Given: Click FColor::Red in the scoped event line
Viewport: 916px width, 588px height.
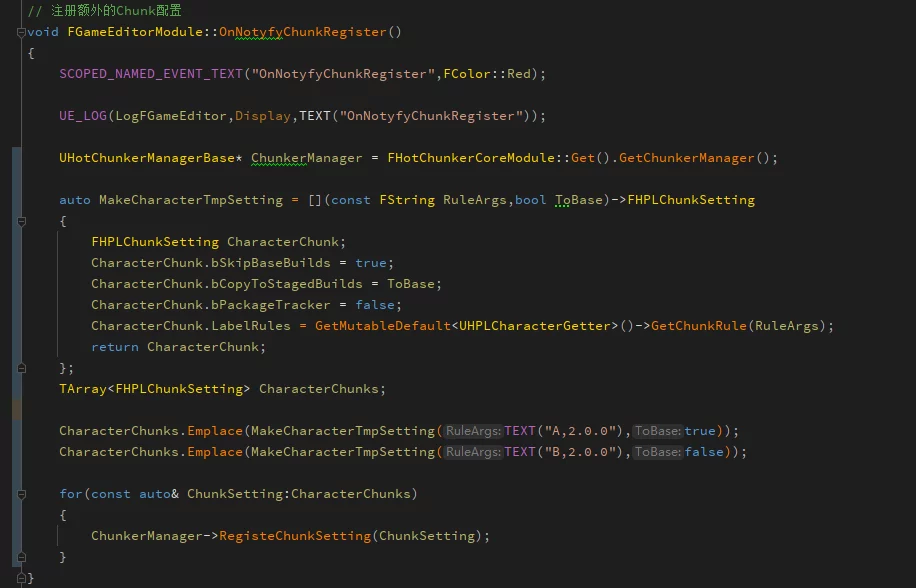Looking at the screenshot, I should point(487,74).
